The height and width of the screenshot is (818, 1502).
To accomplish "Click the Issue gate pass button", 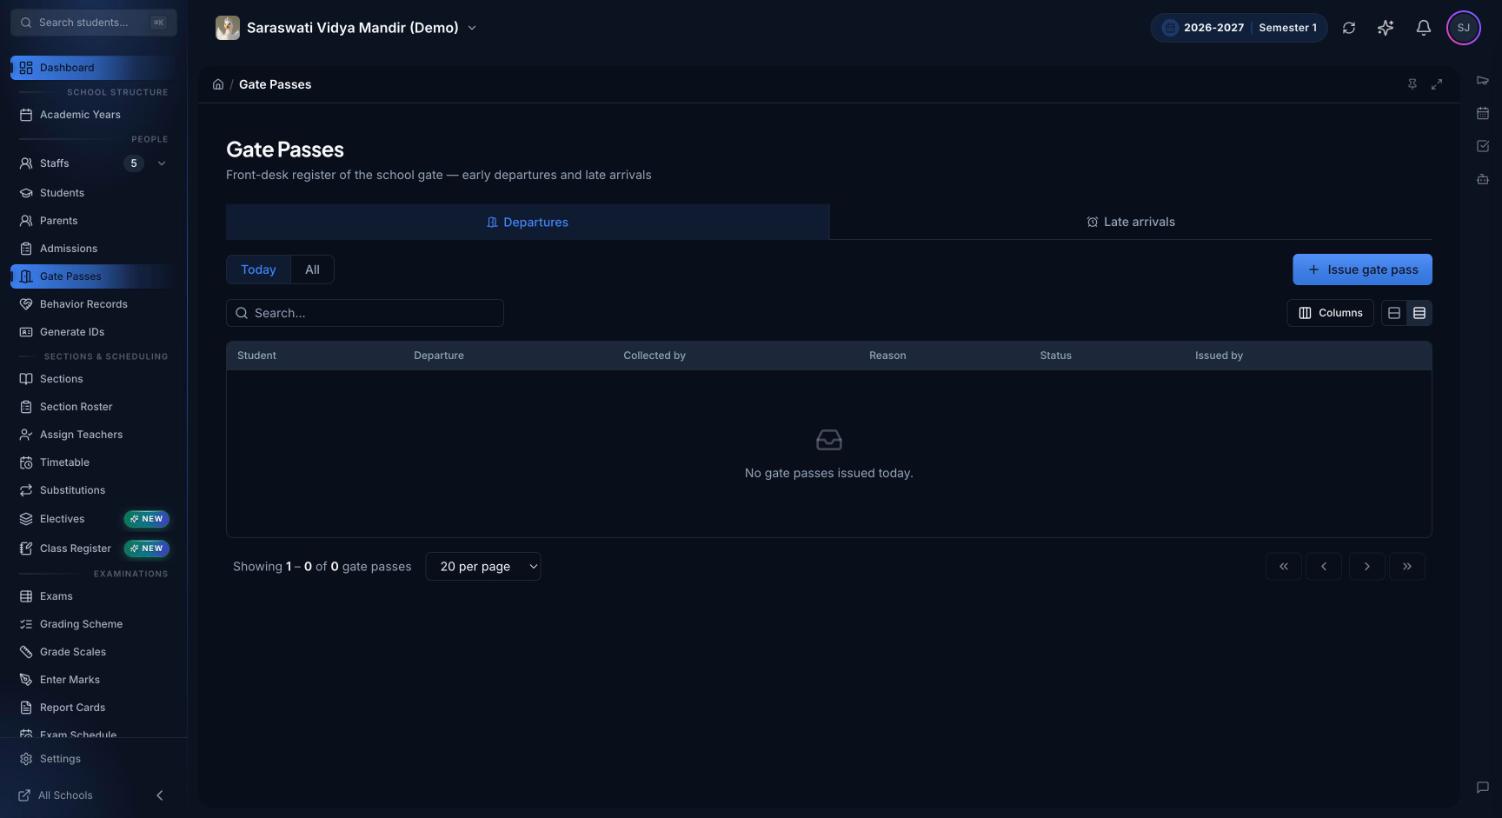I will 1362,269.
